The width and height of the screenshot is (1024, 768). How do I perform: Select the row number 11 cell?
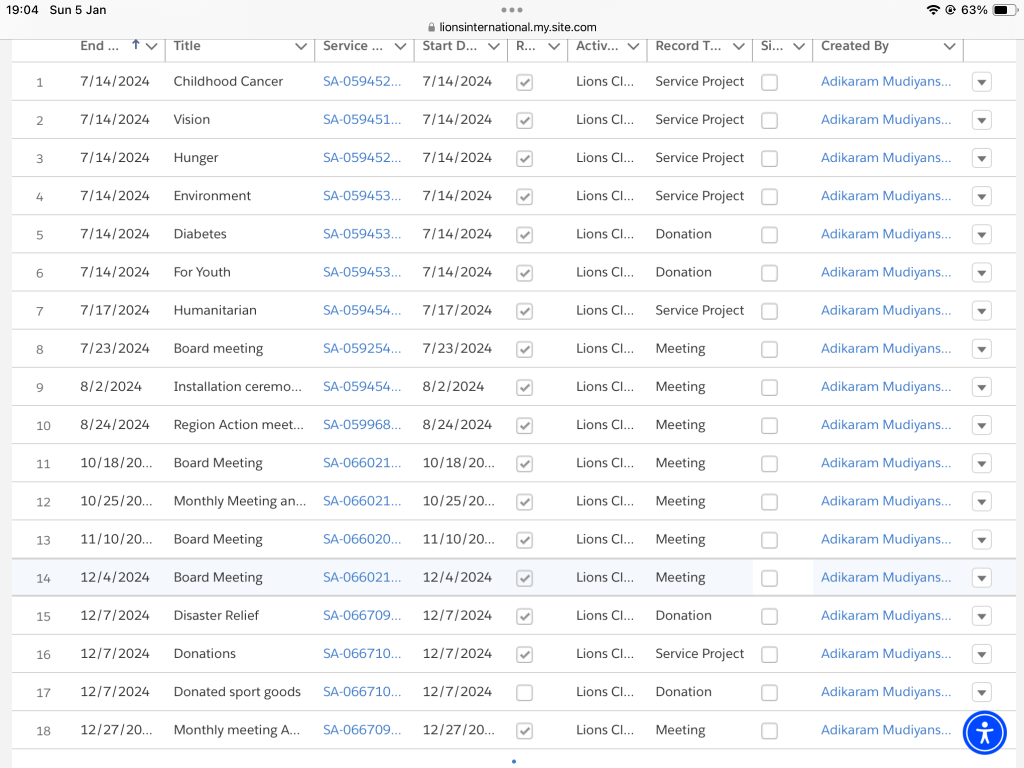[x=43, y=464]
